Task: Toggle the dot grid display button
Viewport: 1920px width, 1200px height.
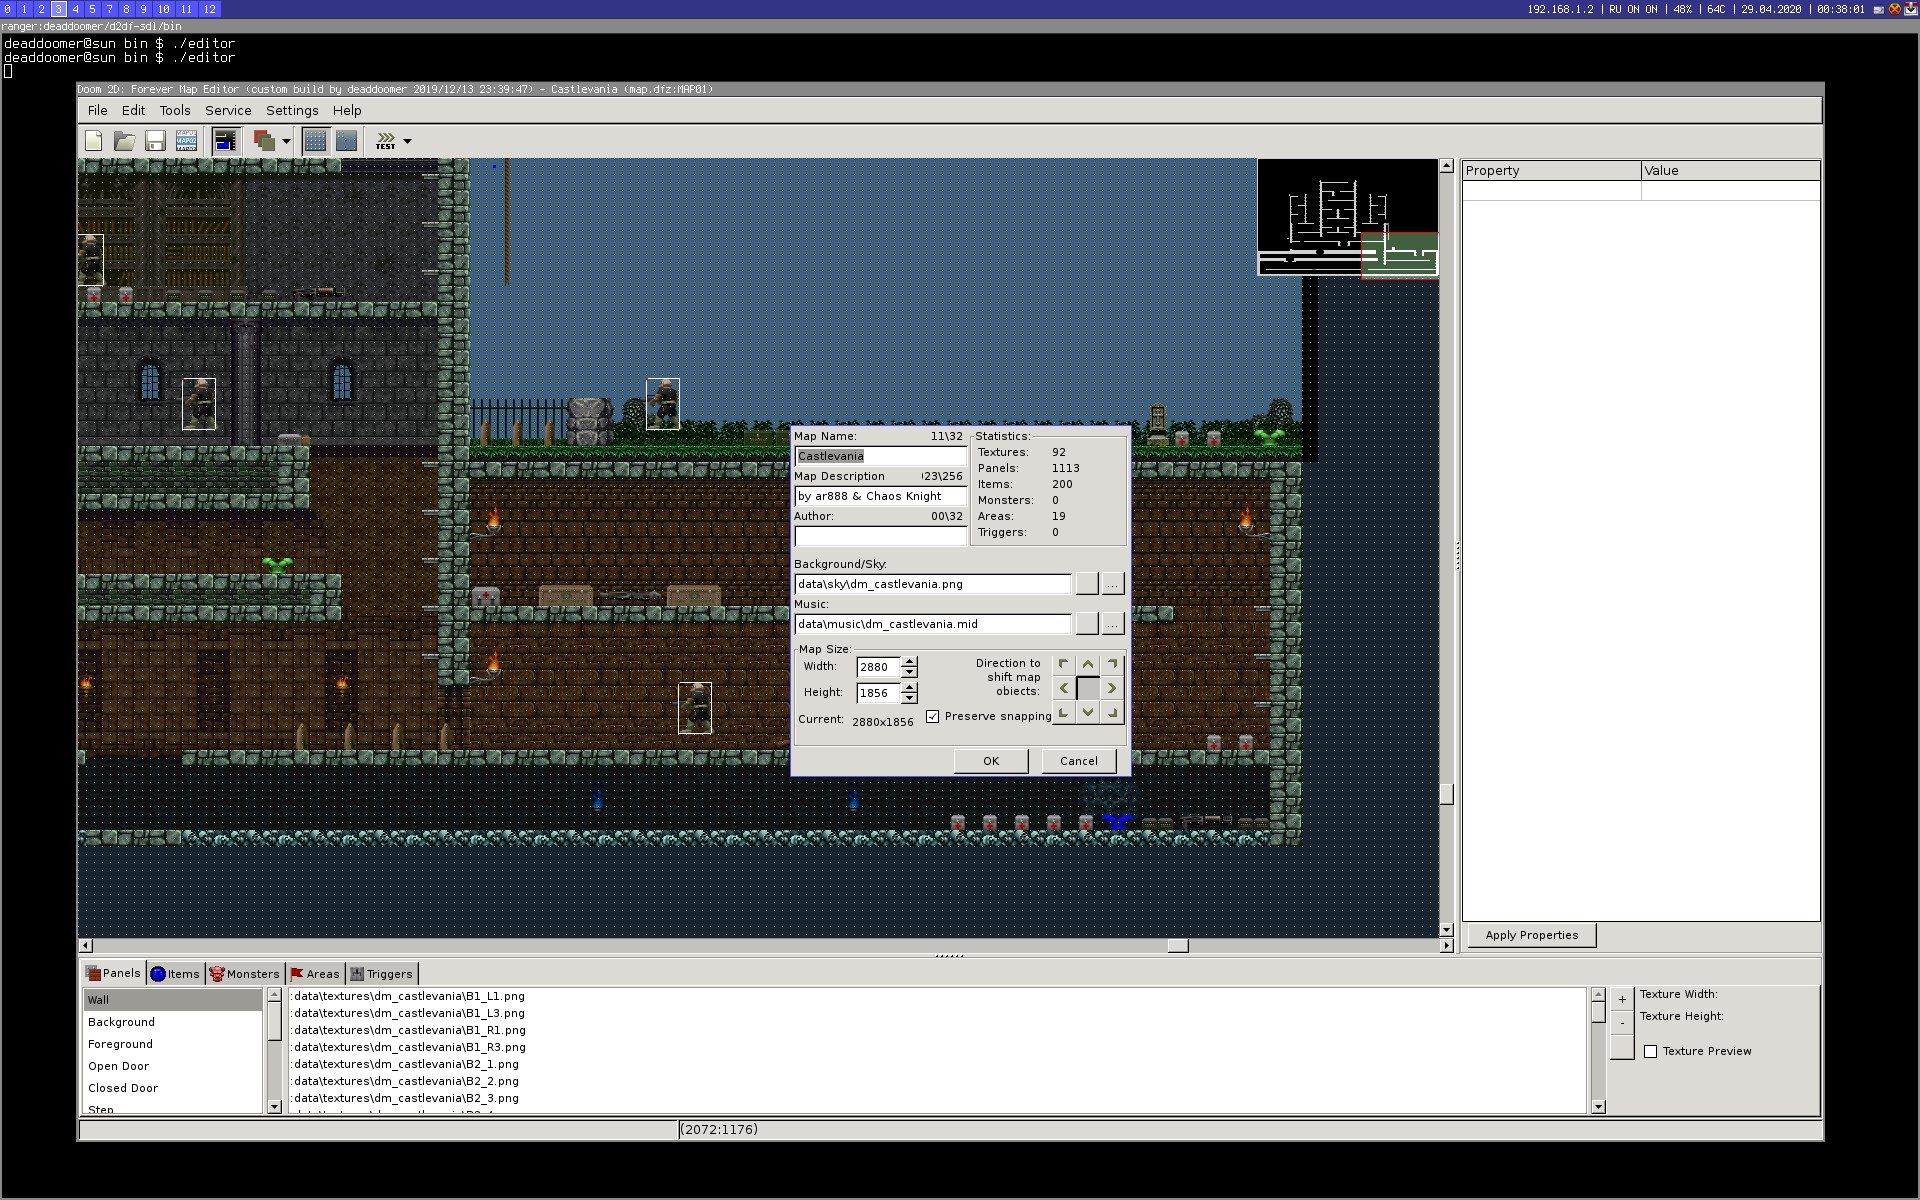Action: pyautogui.click(x=315, y=141)
